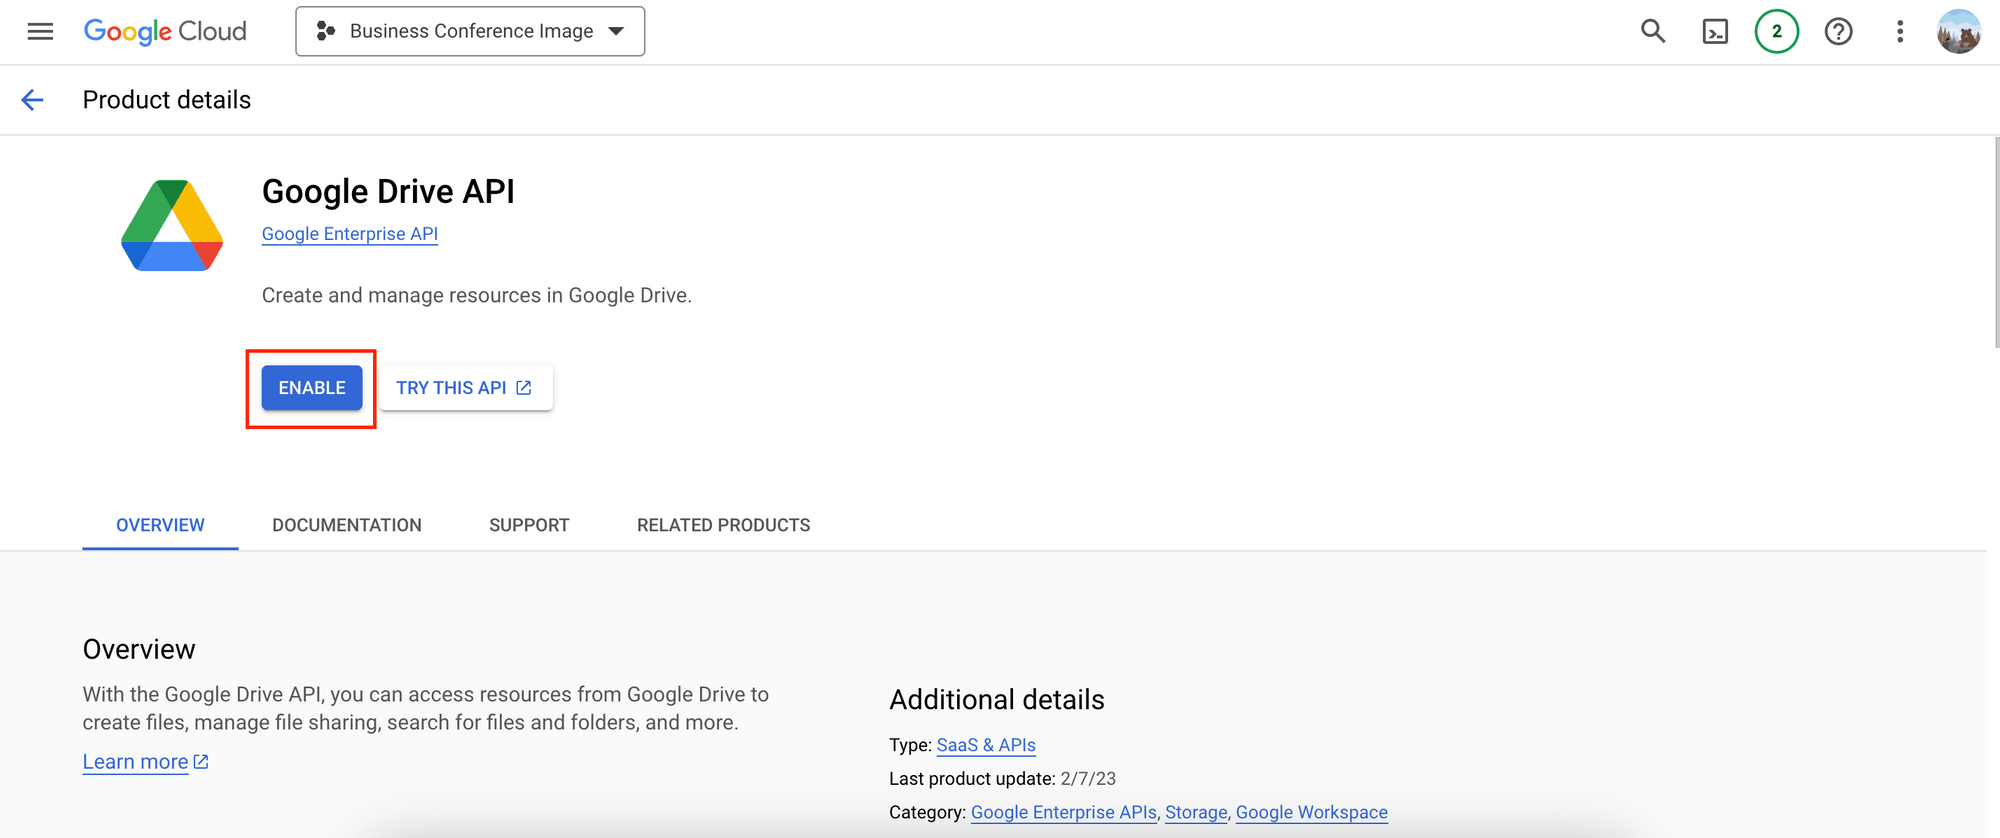Click the 'Product details' page title
Image resolution: width=2000 pixels, height=838 pixels.
click(167, 100)
